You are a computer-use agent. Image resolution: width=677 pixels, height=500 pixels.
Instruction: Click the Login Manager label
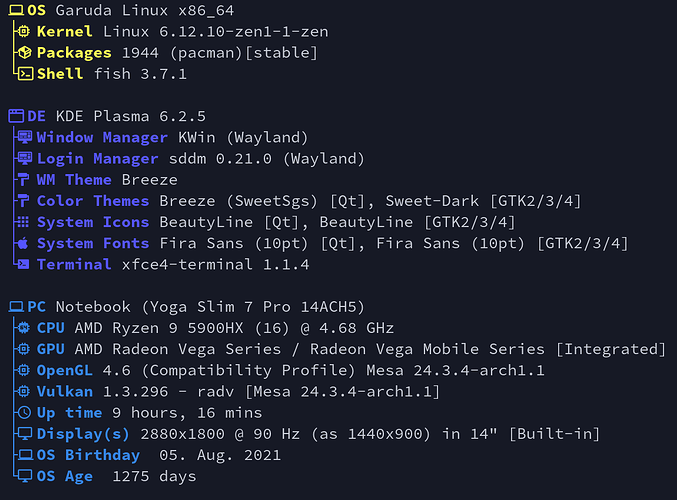[x=98, y=158]
